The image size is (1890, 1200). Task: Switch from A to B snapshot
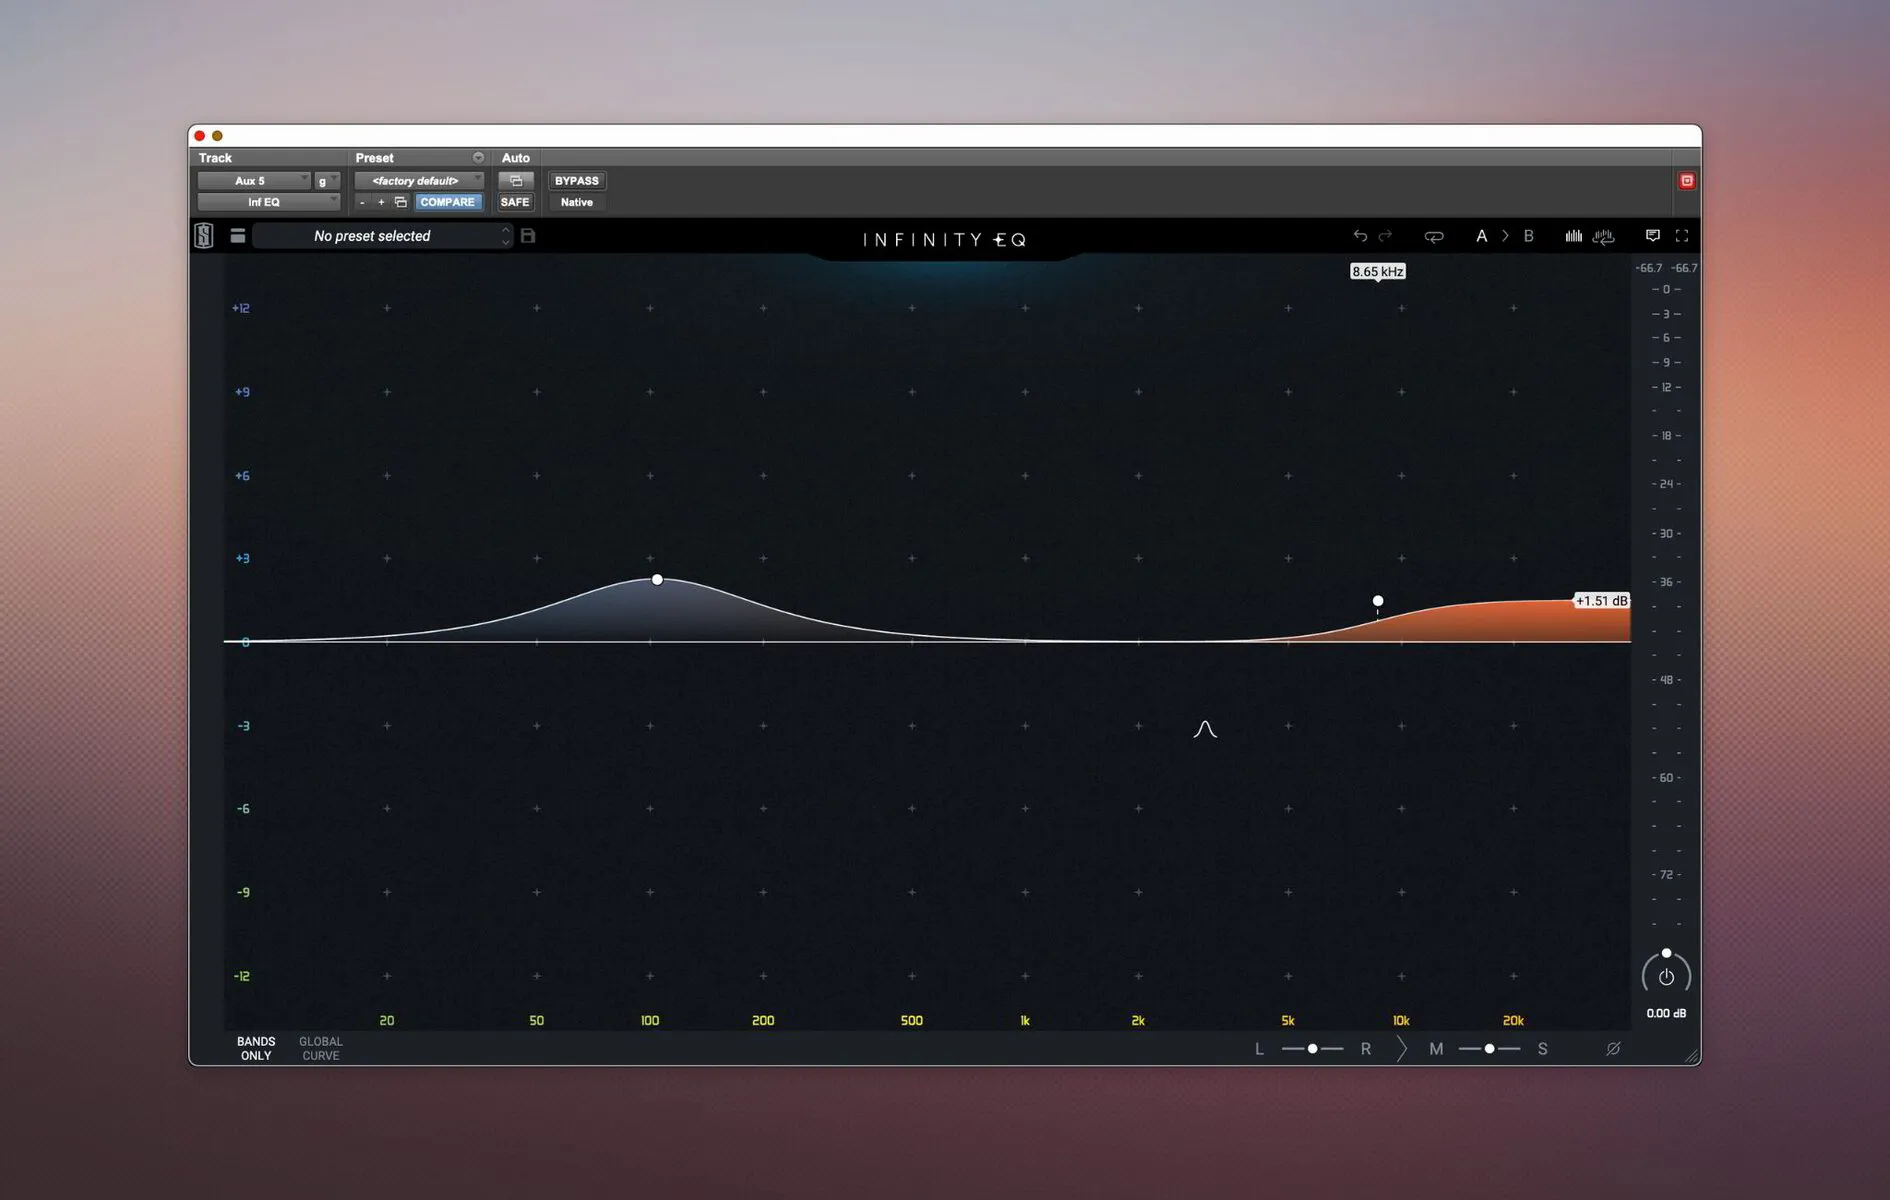point(1529,236)
